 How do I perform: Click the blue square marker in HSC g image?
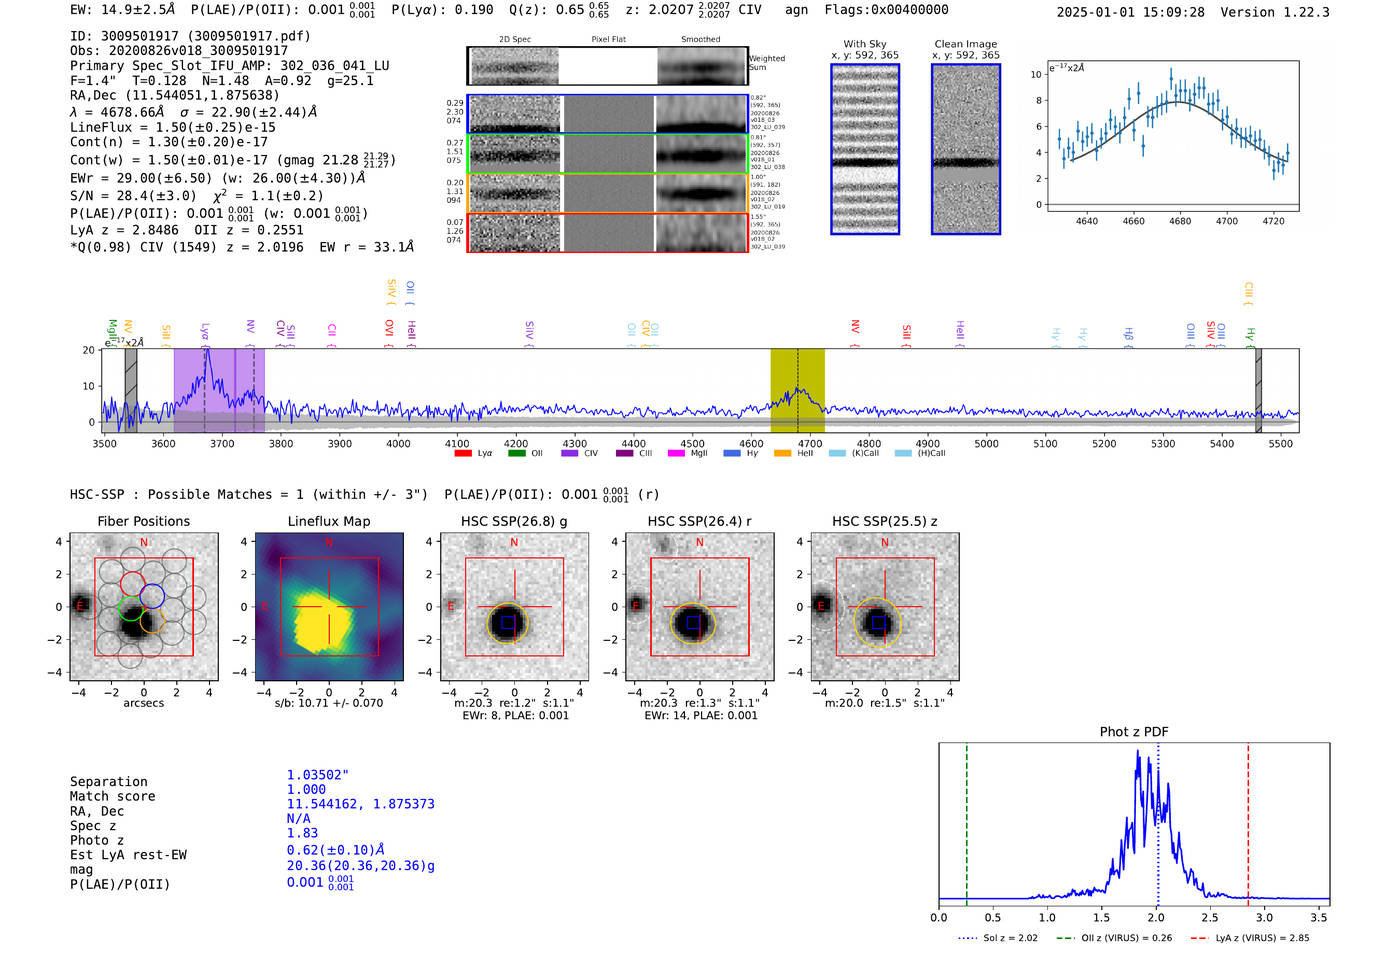point(508,622)
